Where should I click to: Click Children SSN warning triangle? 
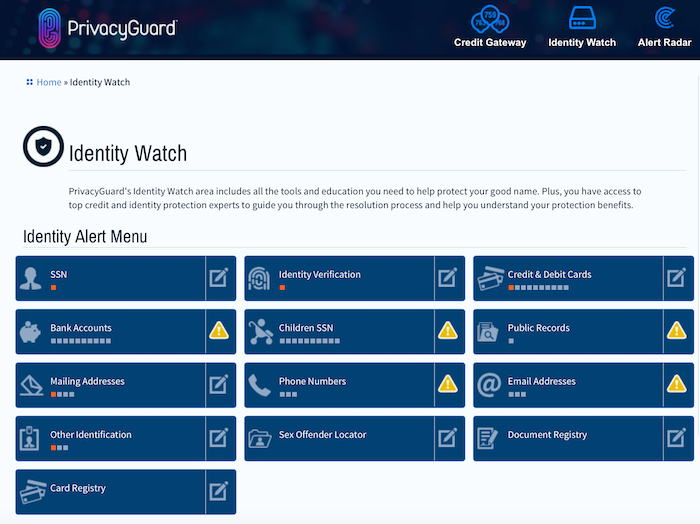(447, 331)
